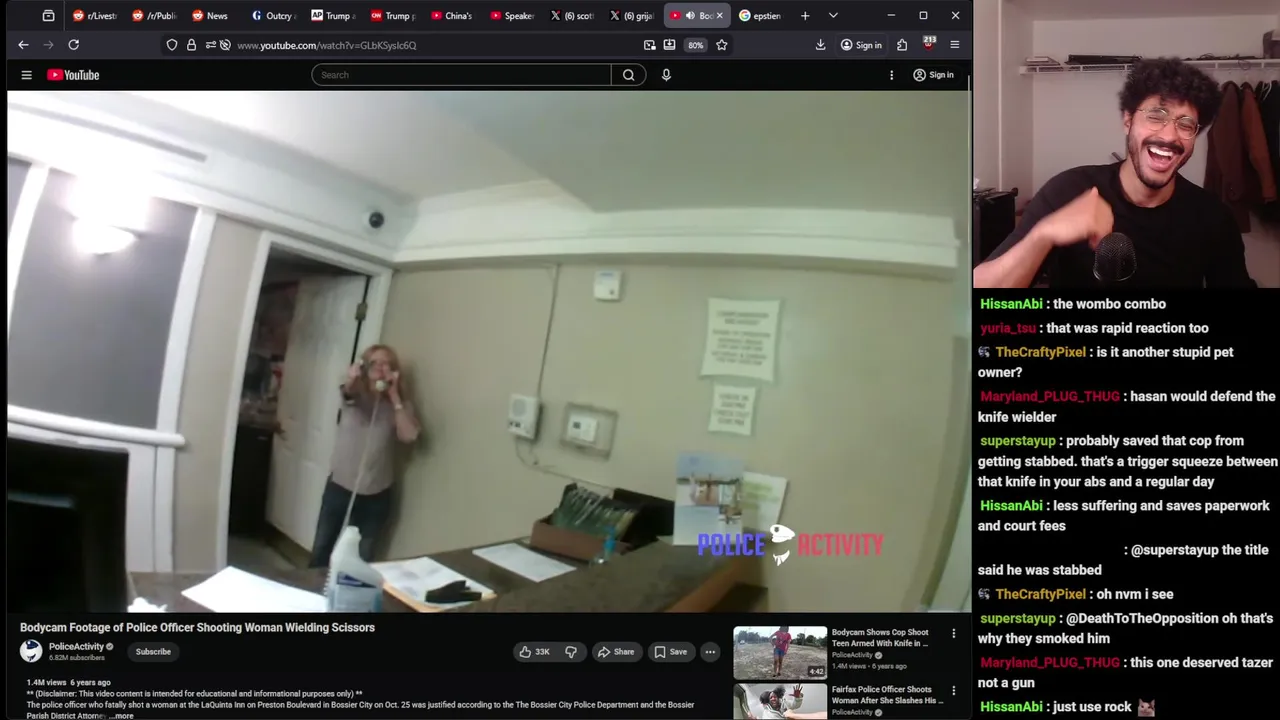
Task: Open the Teen Armed With Knife thumbnail
Action: coord(780,652)
